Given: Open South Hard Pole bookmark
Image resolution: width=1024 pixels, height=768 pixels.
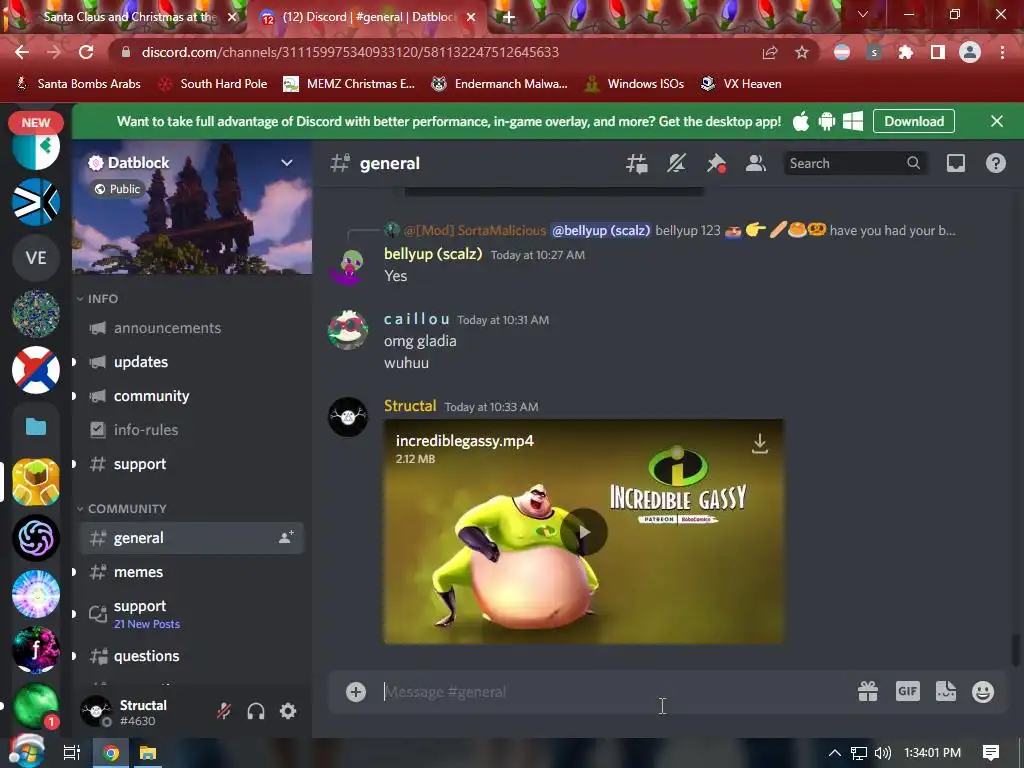Looking at the screenshot, I should click(214, 84).
